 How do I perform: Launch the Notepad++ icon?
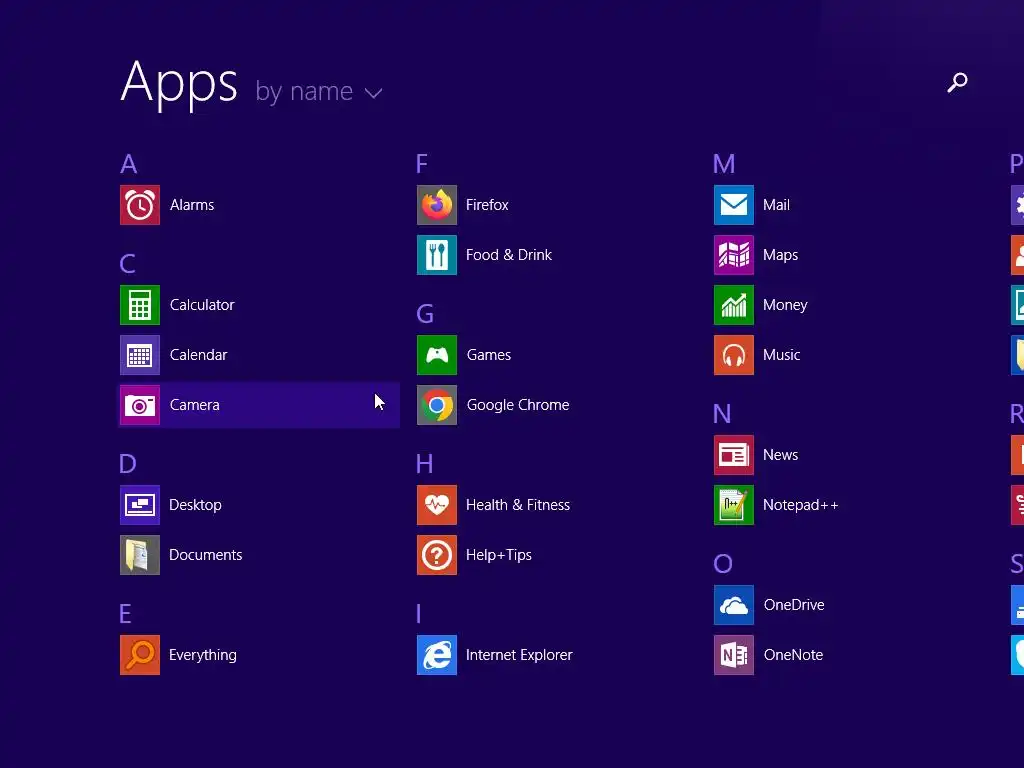(734, 505)
